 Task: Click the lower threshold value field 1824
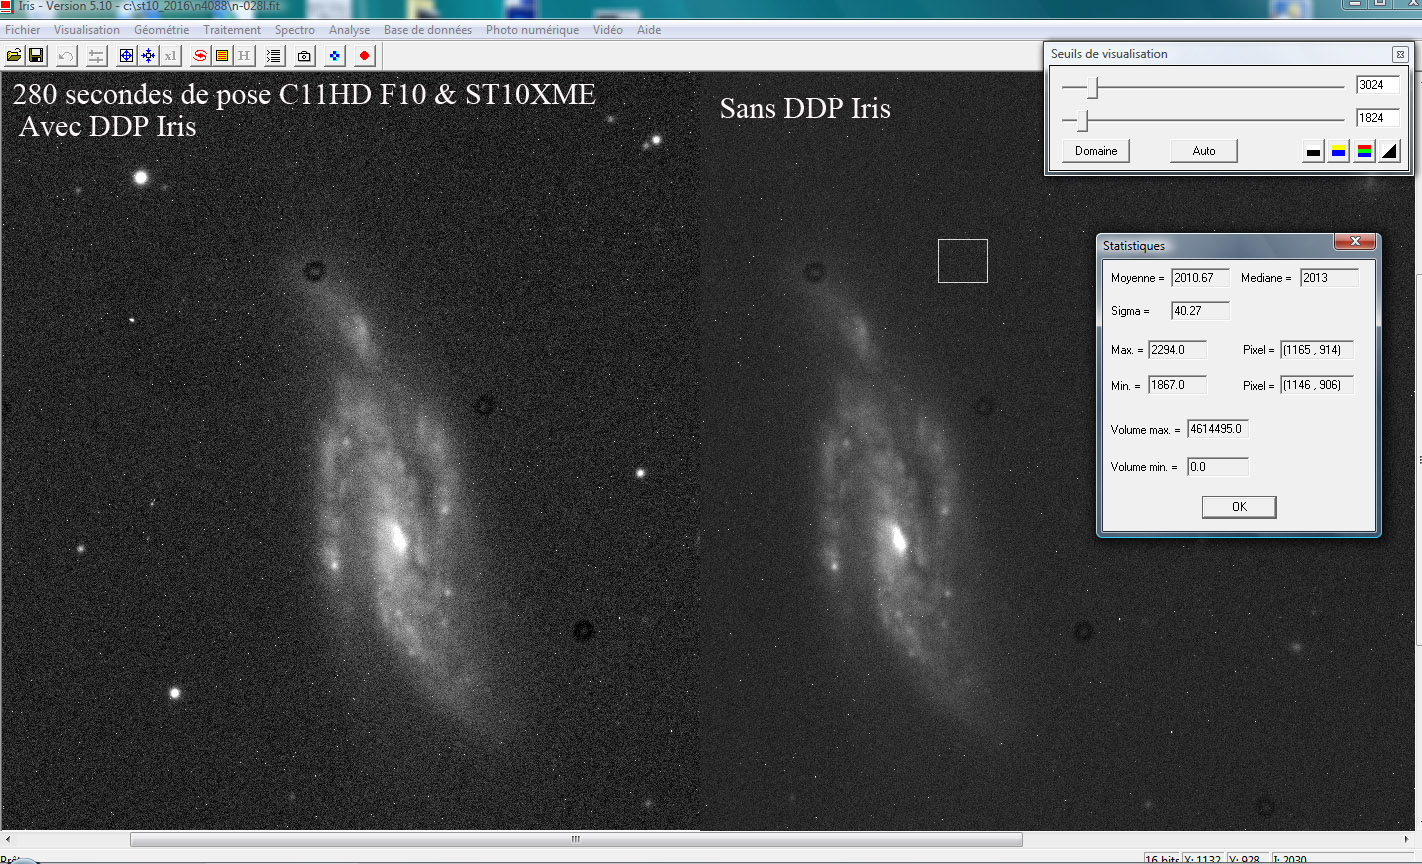pos(1378,118)
